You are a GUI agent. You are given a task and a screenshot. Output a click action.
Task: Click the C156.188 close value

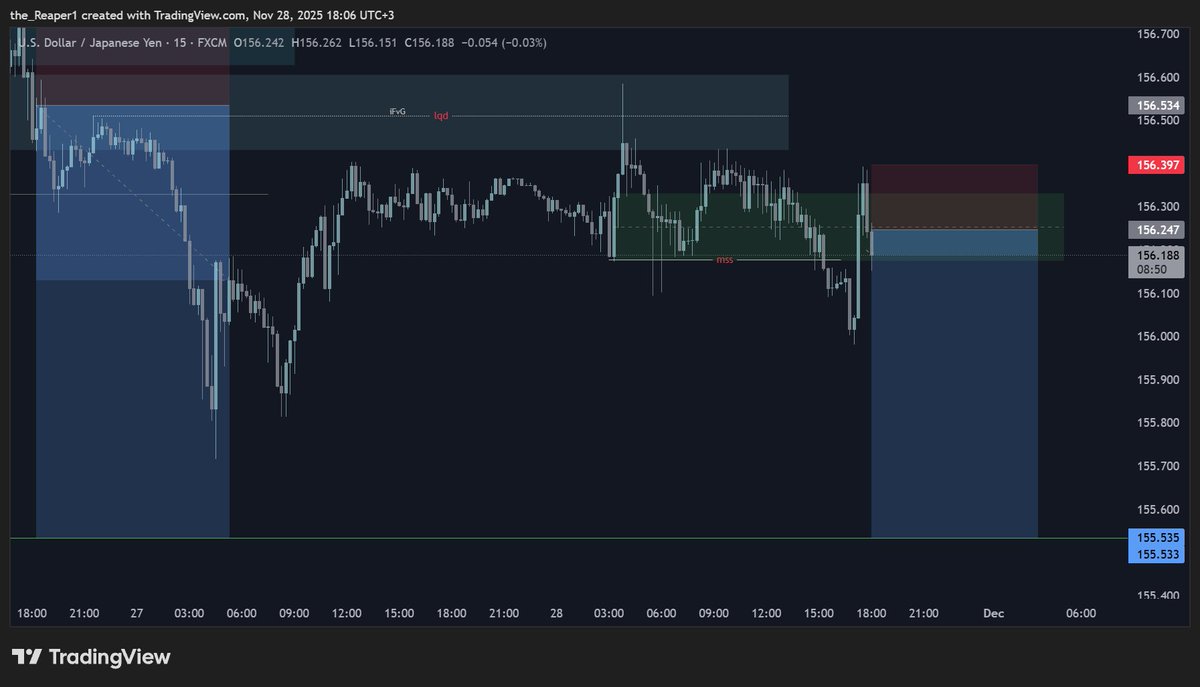(427, 43)
